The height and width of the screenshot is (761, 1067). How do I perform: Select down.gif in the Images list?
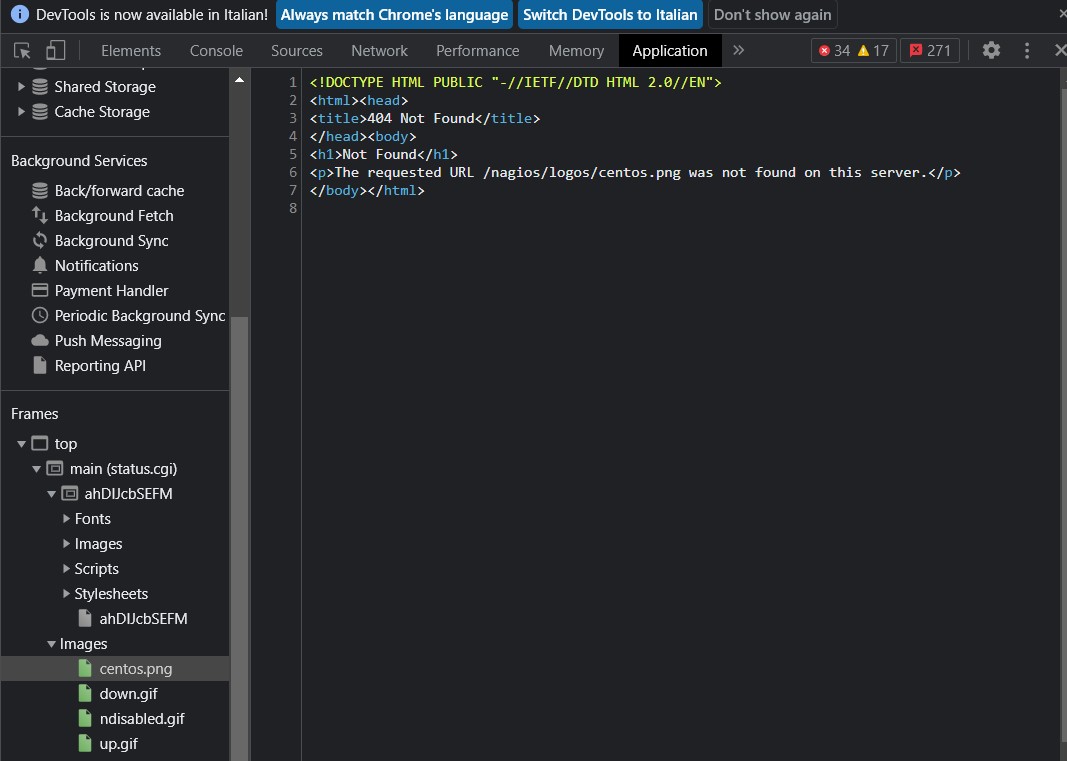click(128, 694)
